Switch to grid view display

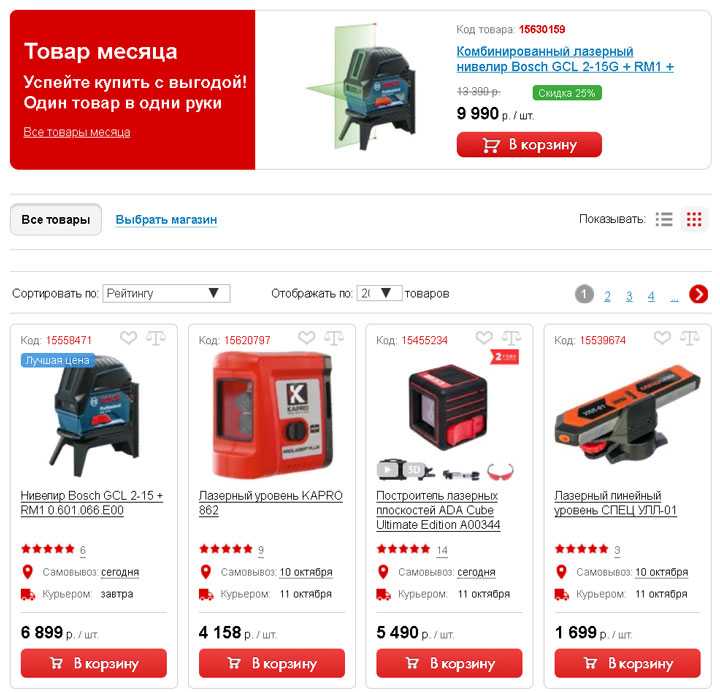(x=694, y=219)
